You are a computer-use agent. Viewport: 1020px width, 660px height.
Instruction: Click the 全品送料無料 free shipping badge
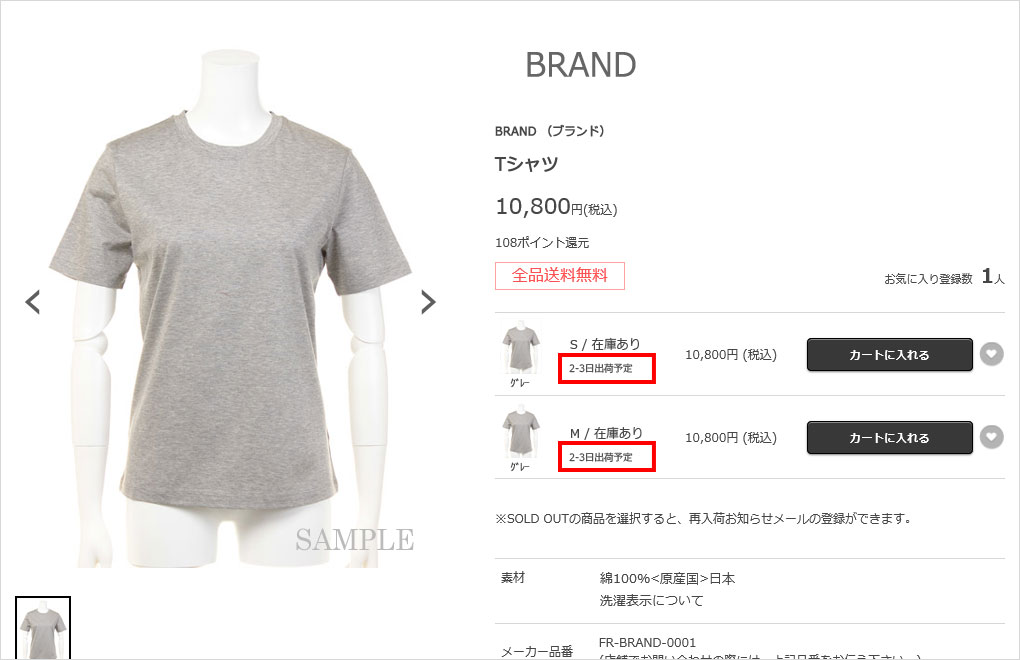click(559, 276)
